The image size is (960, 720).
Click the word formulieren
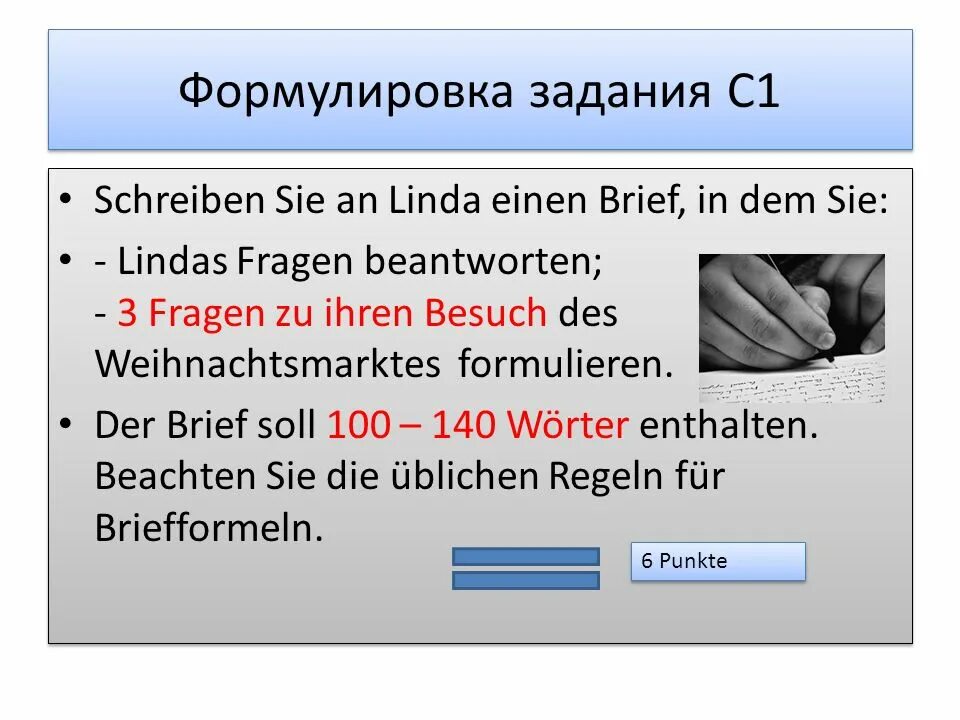[565, 364]
